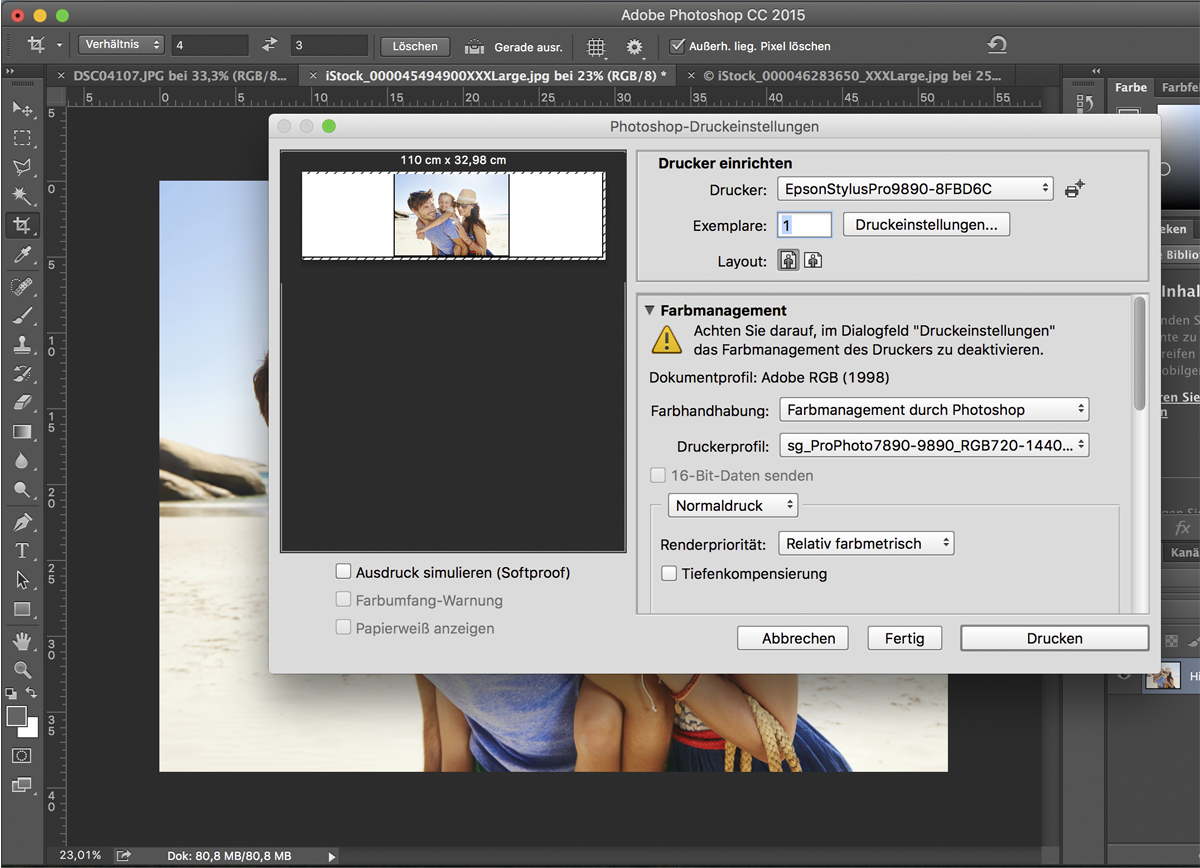This screenshot has width=1200, height=868.
Task: Click the Druckeinstellungen... button
Action: pyautogui.click(x=927, y=225)
